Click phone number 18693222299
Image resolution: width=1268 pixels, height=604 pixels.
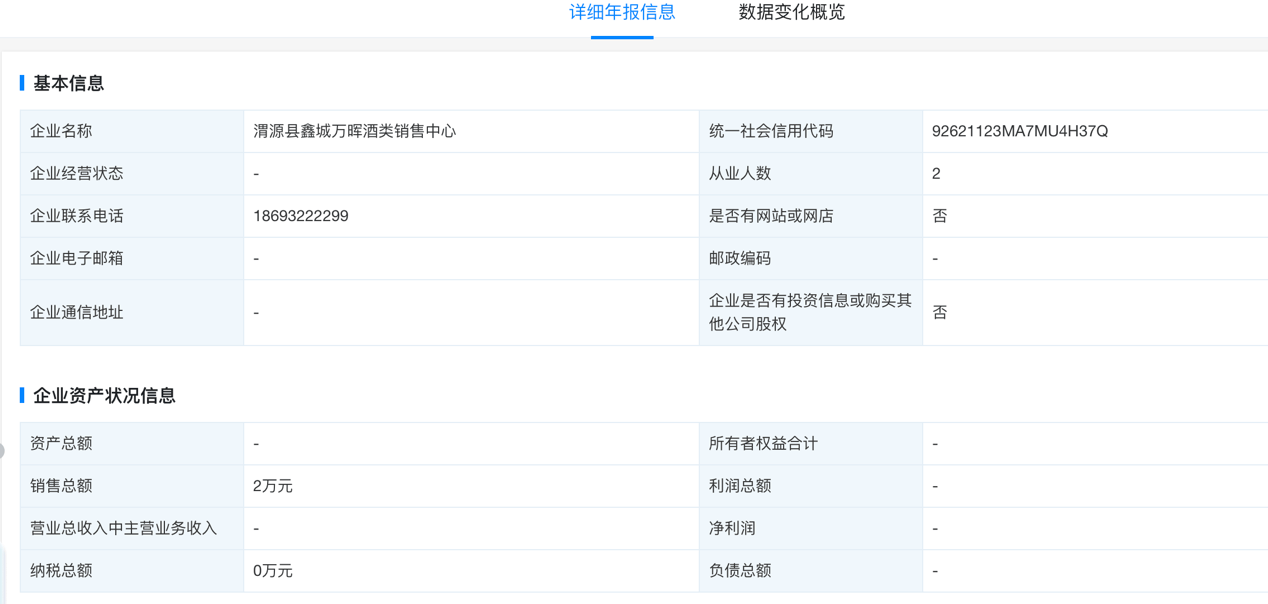(301, 216)
